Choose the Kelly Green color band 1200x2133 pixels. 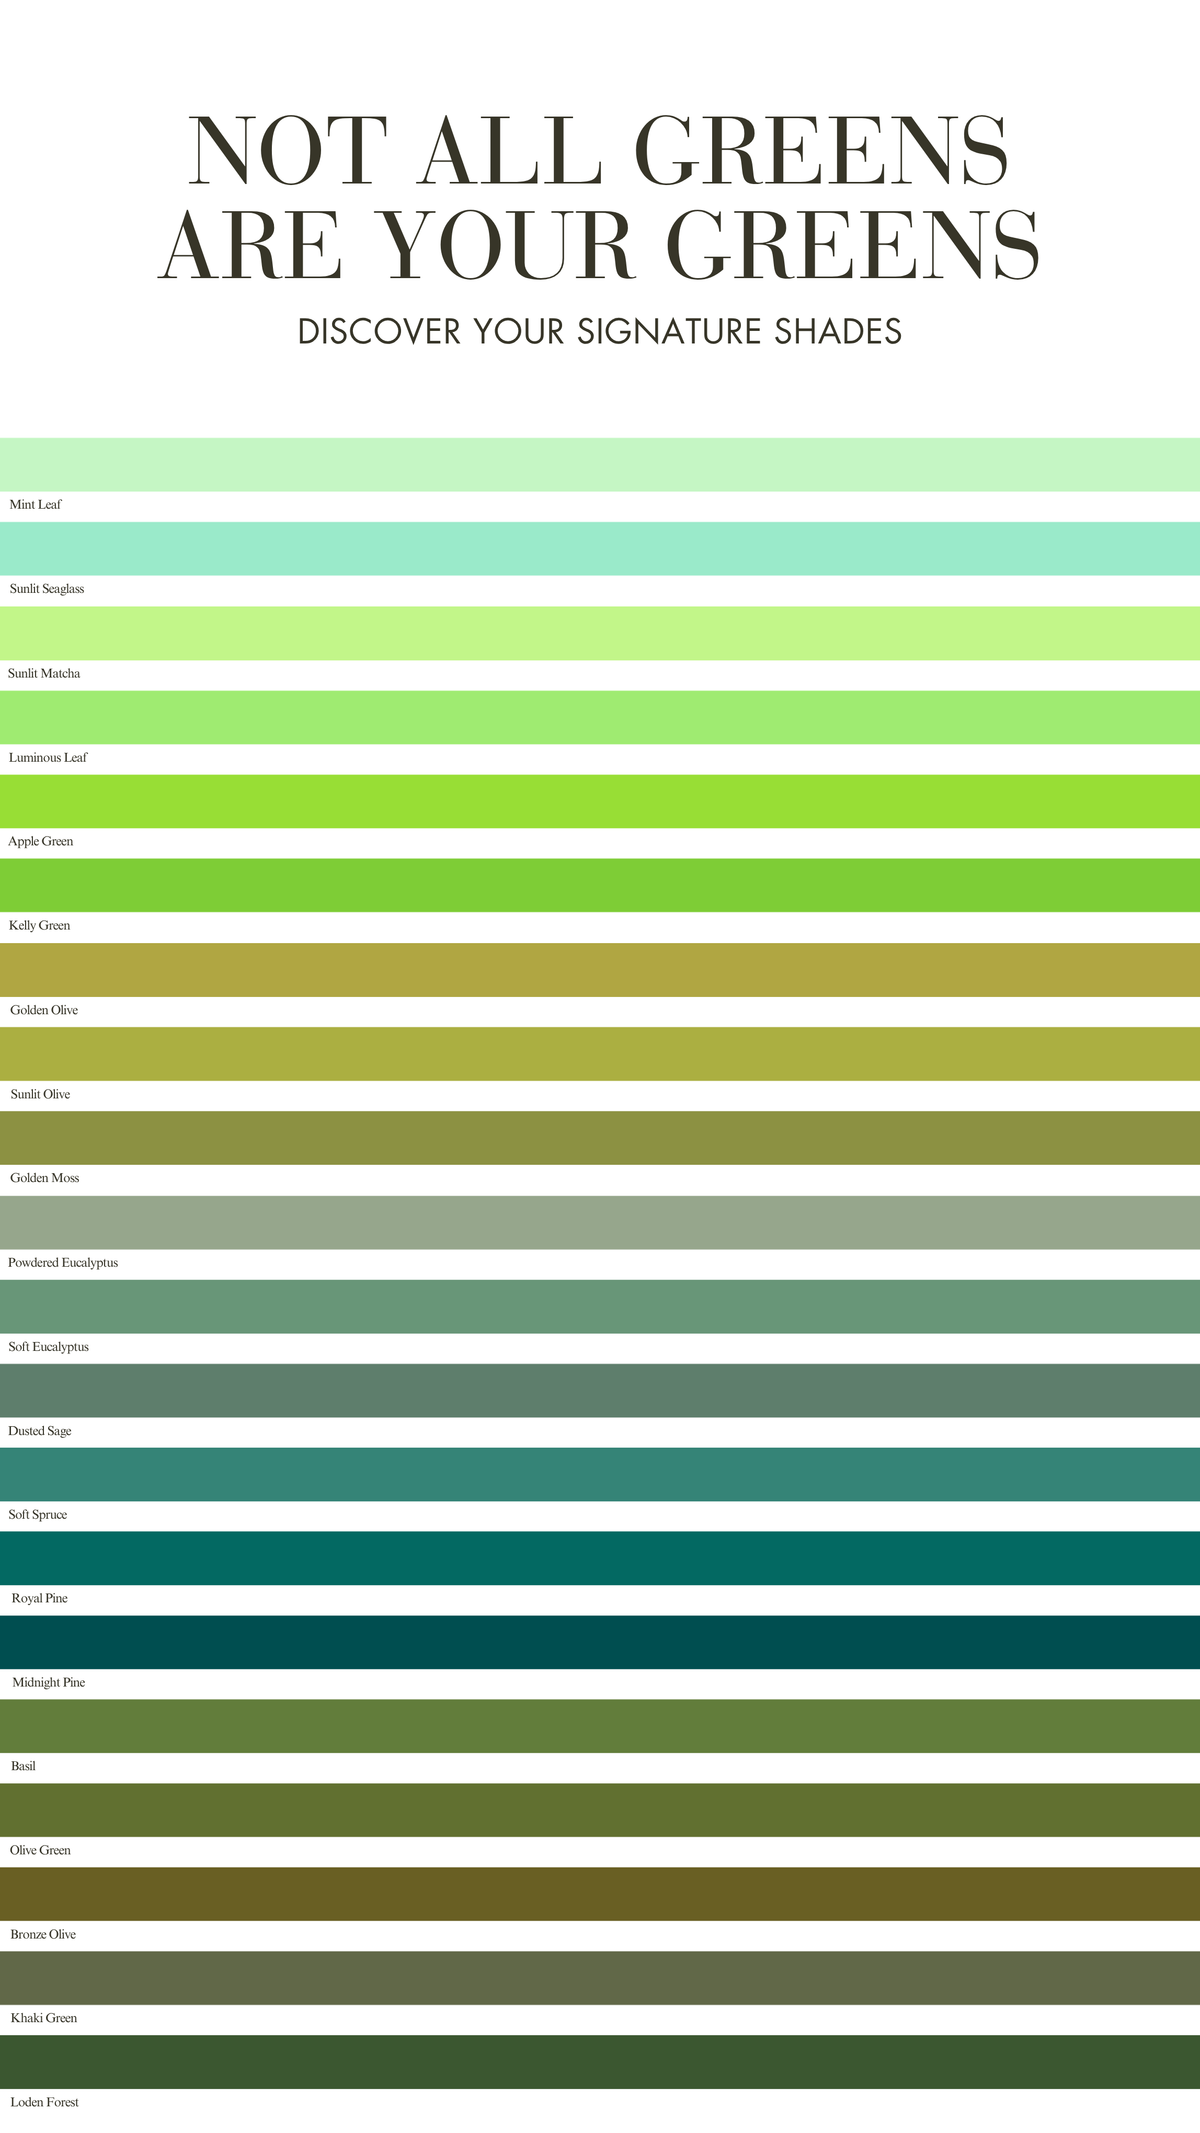coord(600,885)
